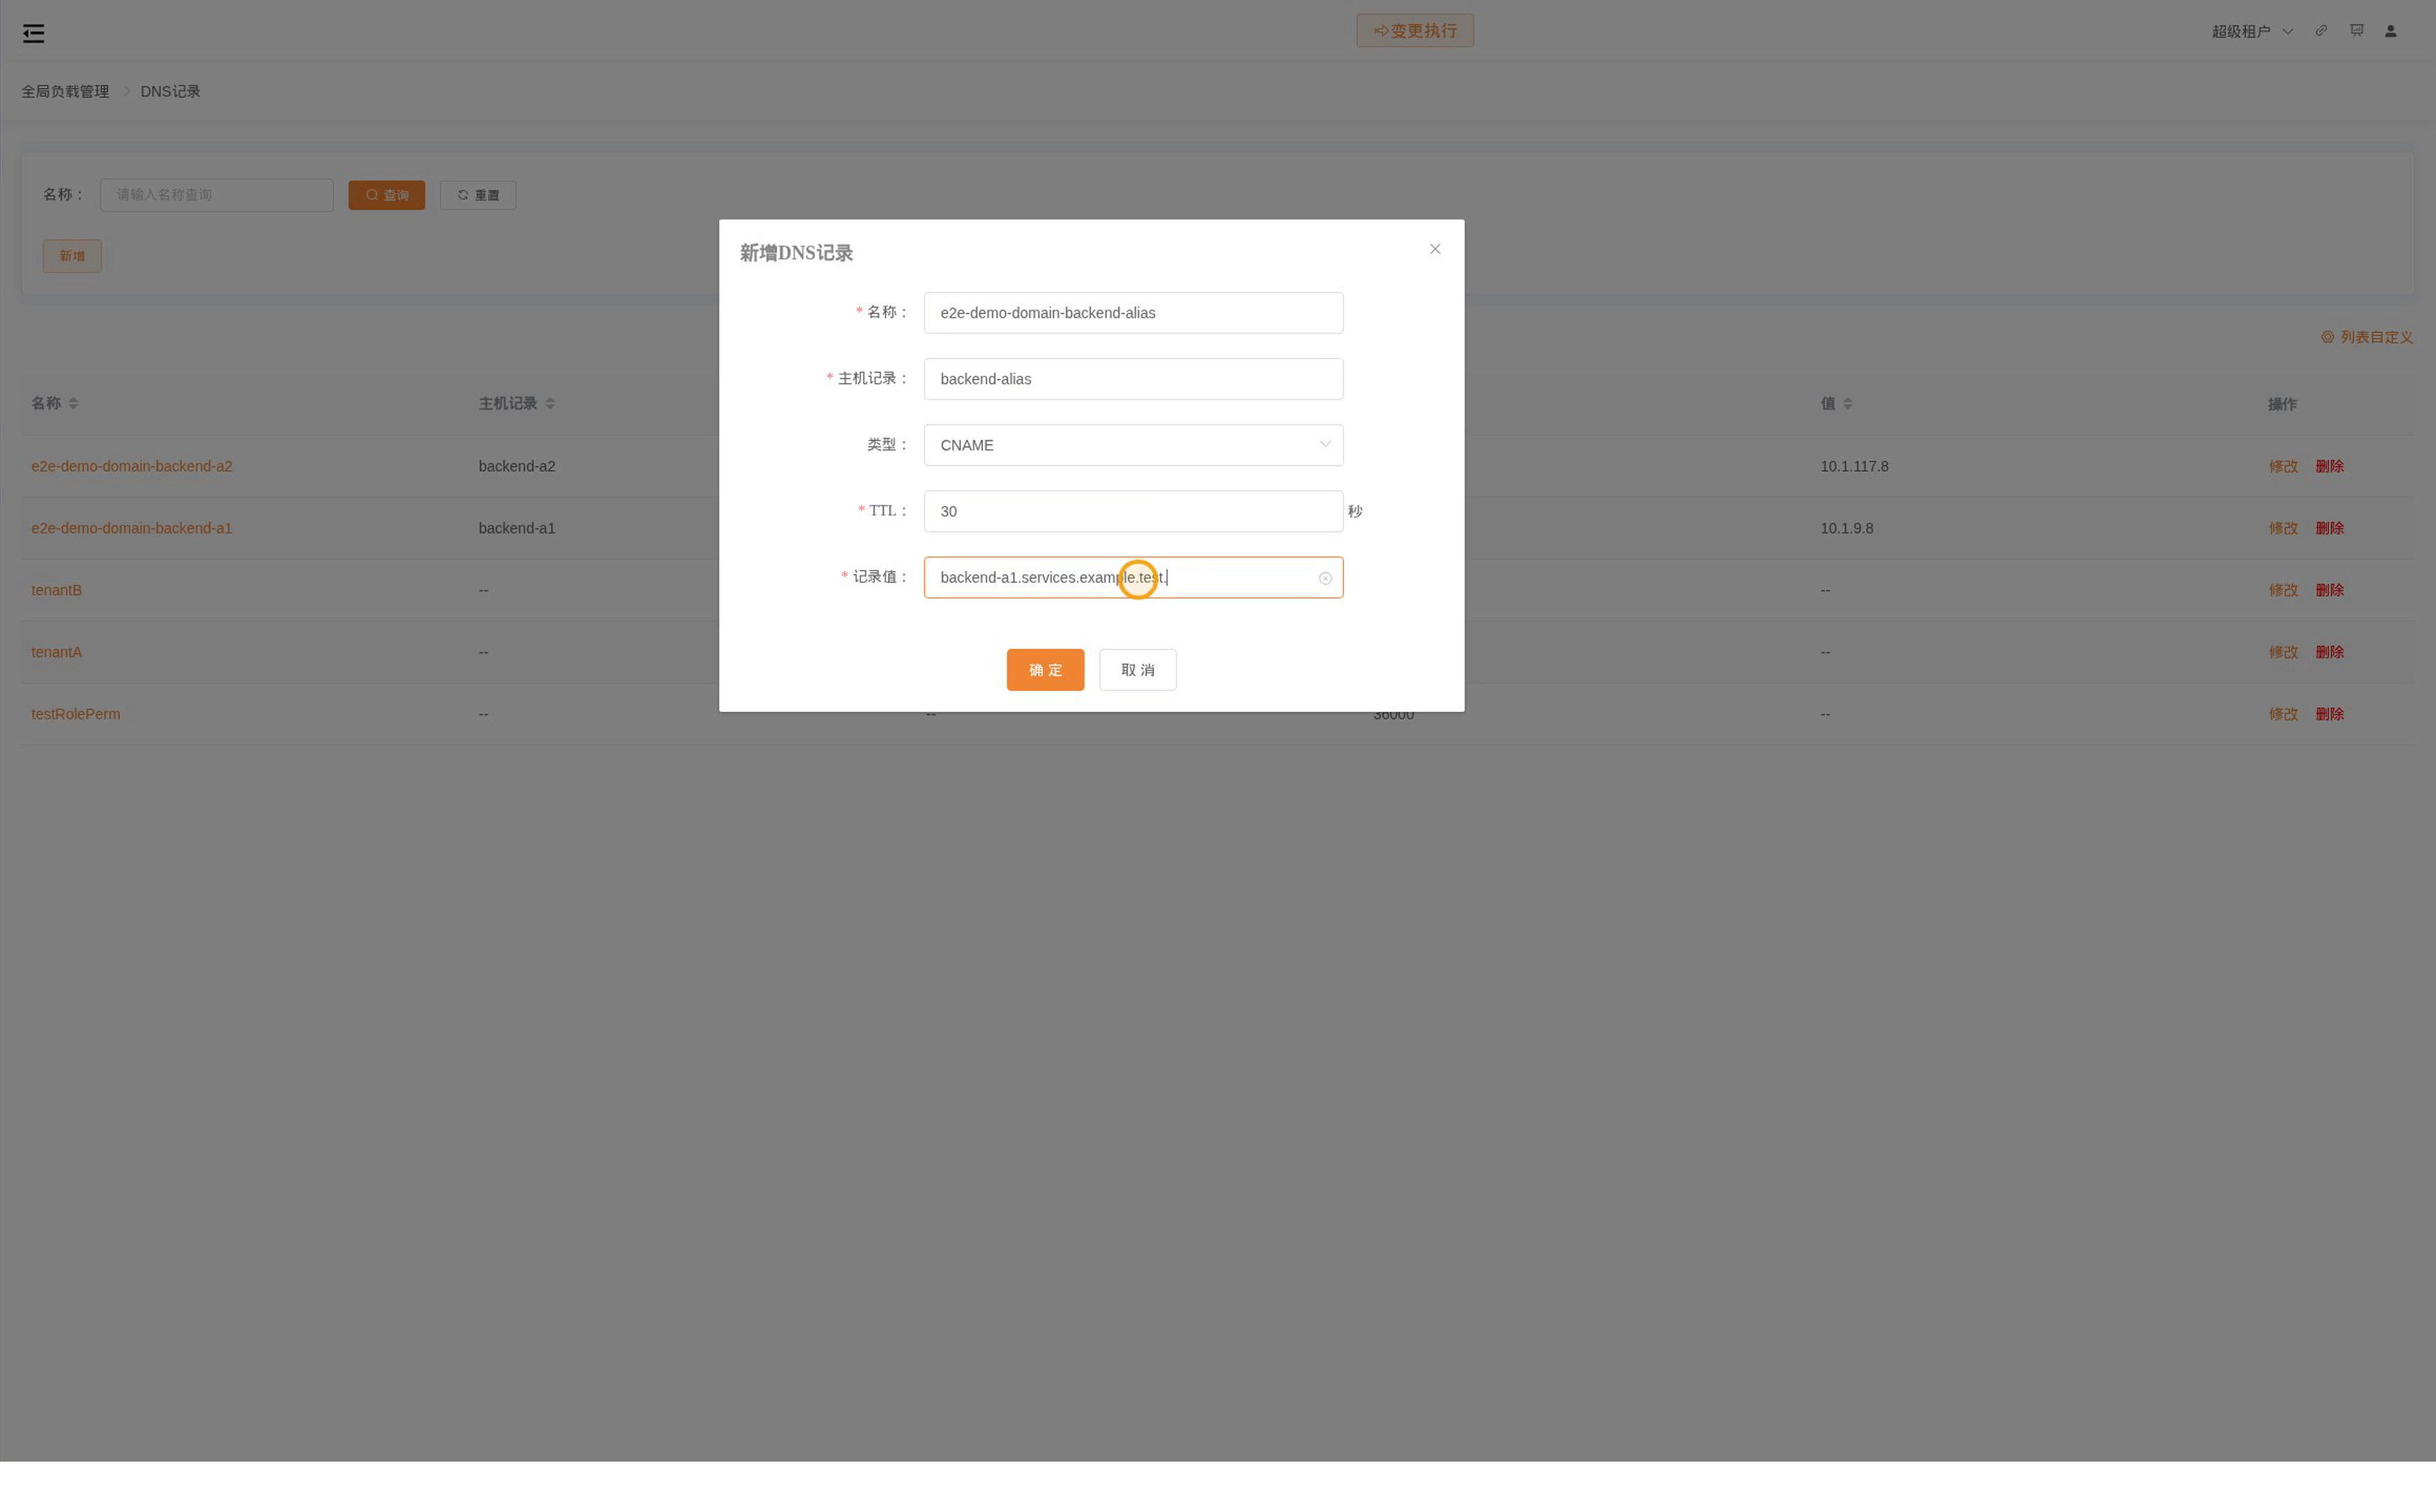
Task: Click 修改 for backend-a1 row
Action: coord(2283,528)
